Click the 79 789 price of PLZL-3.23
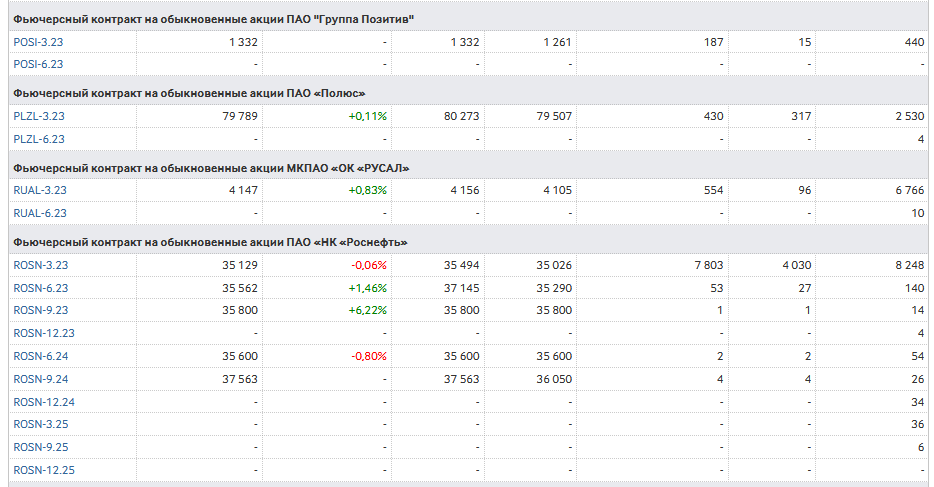The image size is (934, 487). point(240,116)
